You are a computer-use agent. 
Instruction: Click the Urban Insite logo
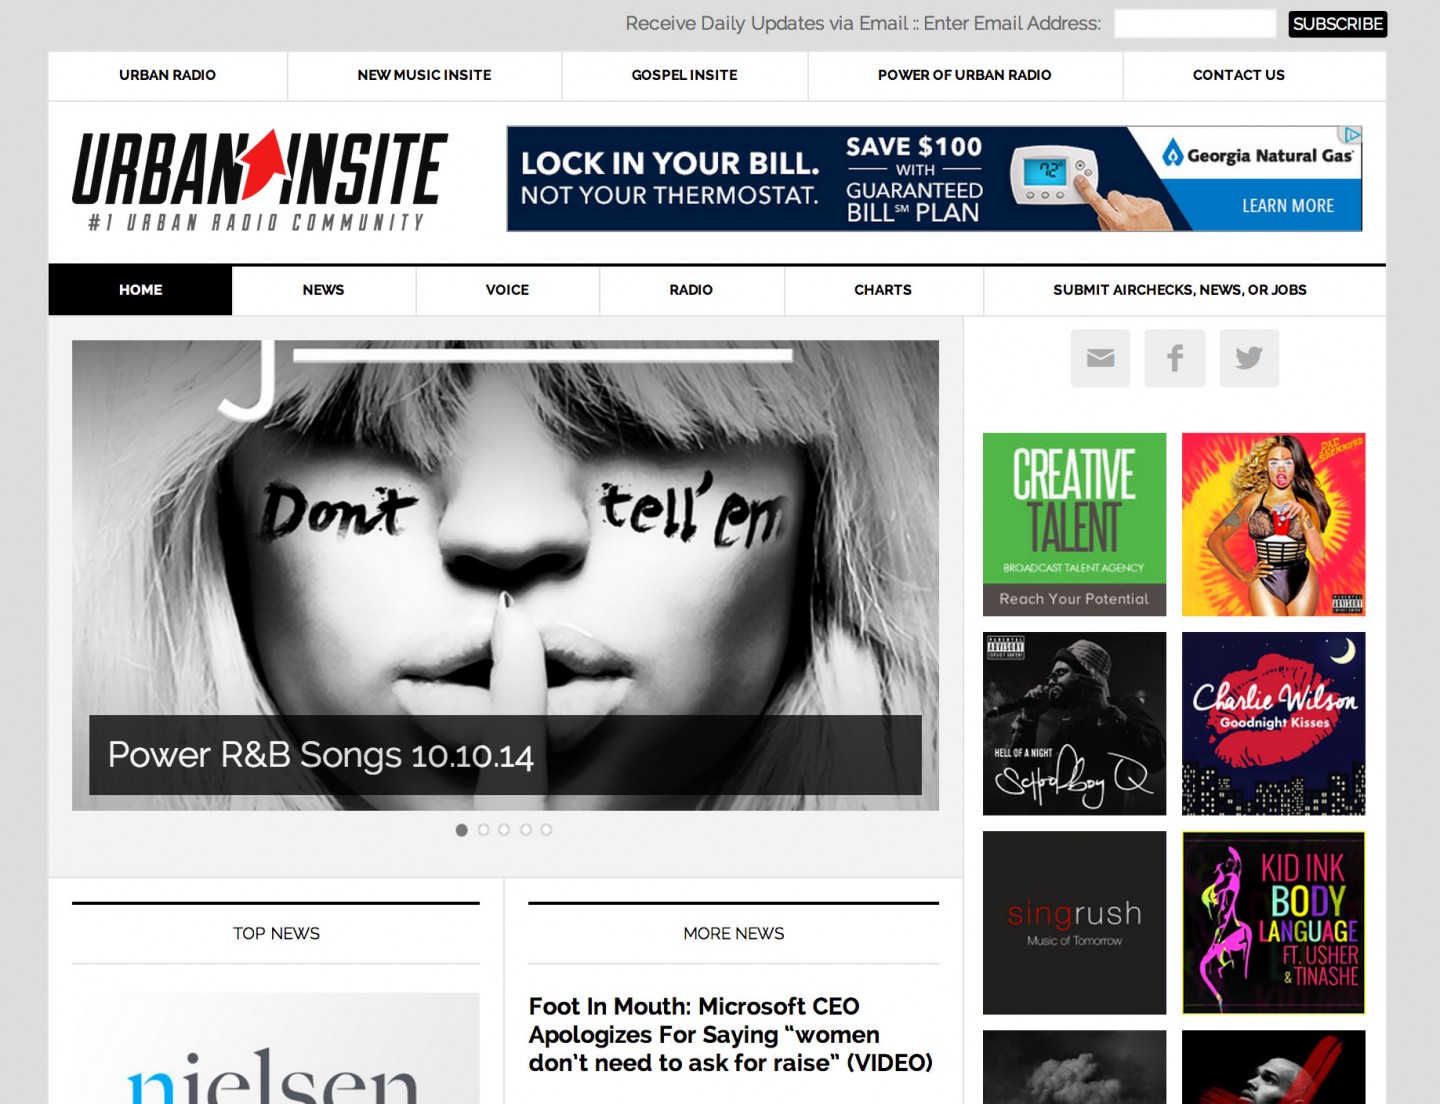[260, 180]
